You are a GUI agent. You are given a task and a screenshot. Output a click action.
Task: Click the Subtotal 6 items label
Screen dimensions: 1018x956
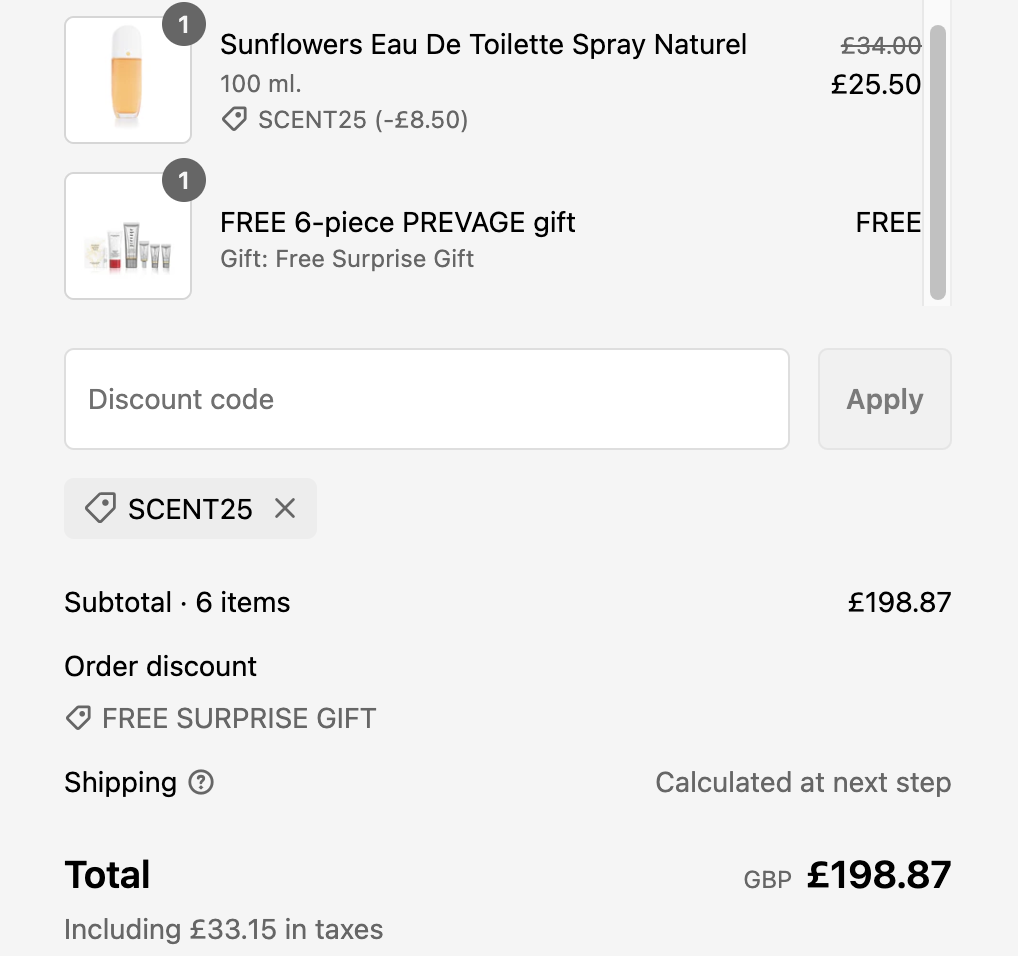point(177,602)
